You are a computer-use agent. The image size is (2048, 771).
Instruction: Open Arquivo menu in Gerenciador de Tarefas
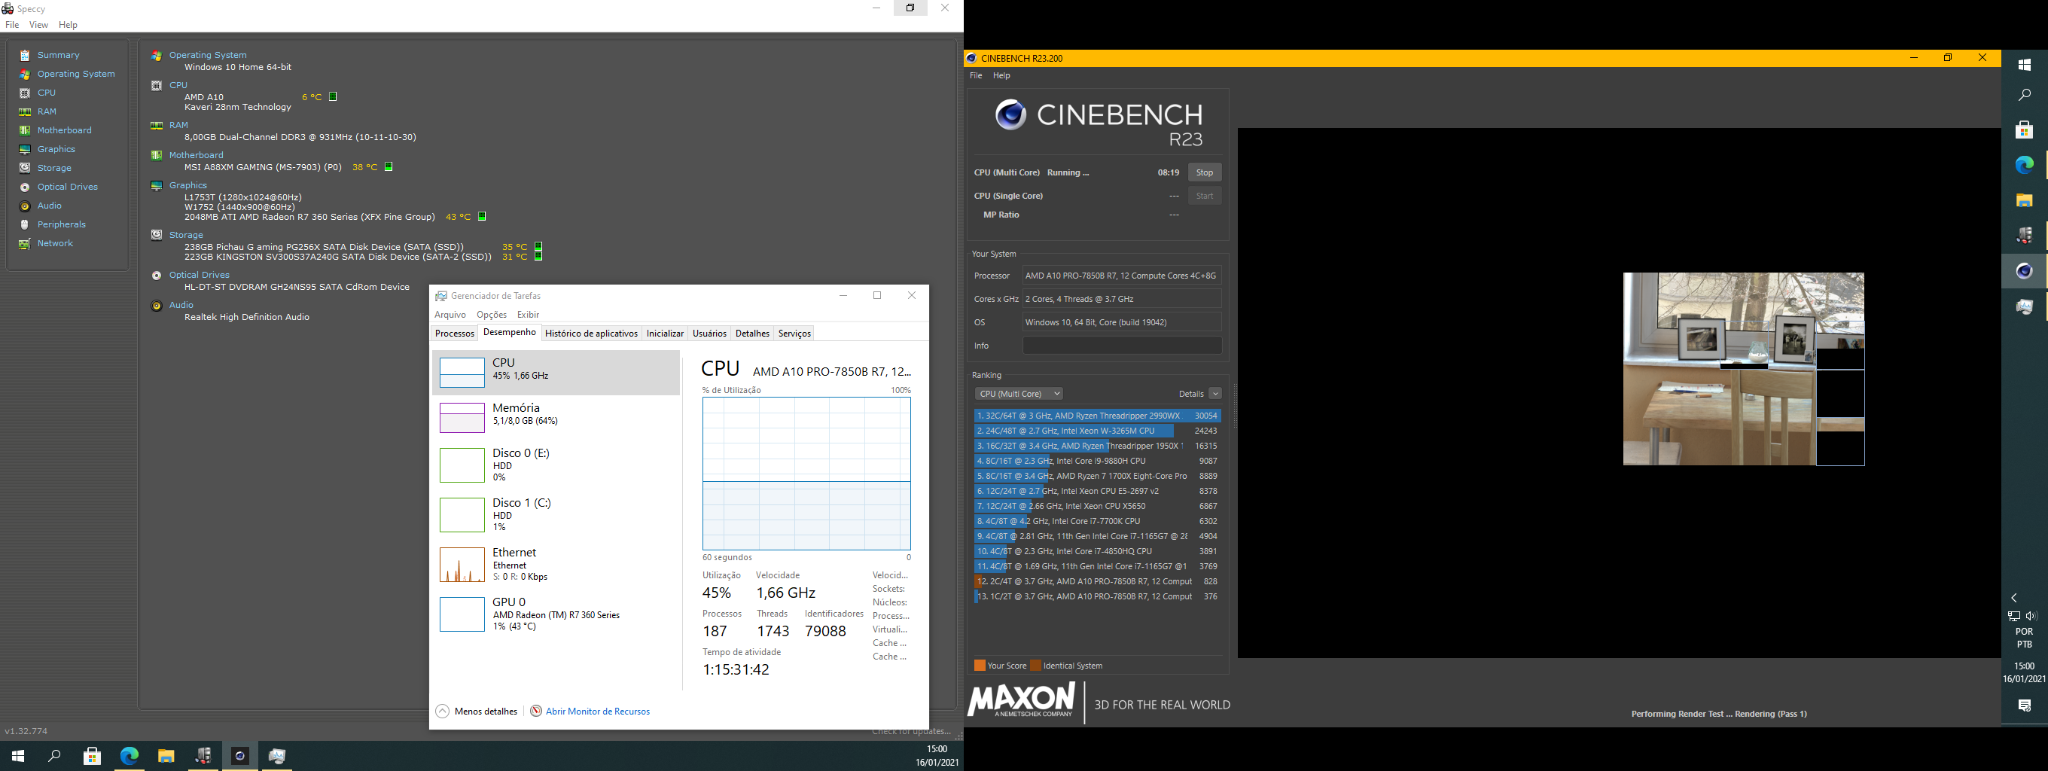pos(450,315)
